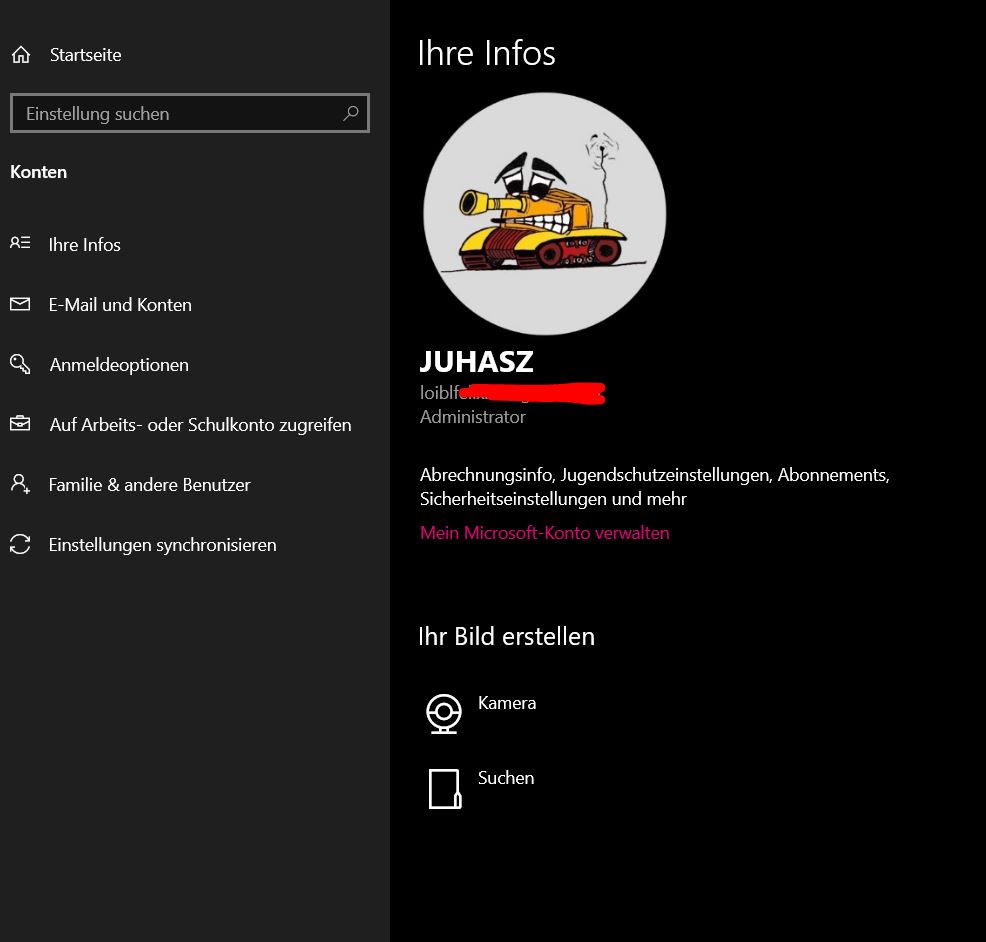Click the Anmeldeoptionen key icon
Image resolution: width=986 pixels, height=942 pixels.
20,363
